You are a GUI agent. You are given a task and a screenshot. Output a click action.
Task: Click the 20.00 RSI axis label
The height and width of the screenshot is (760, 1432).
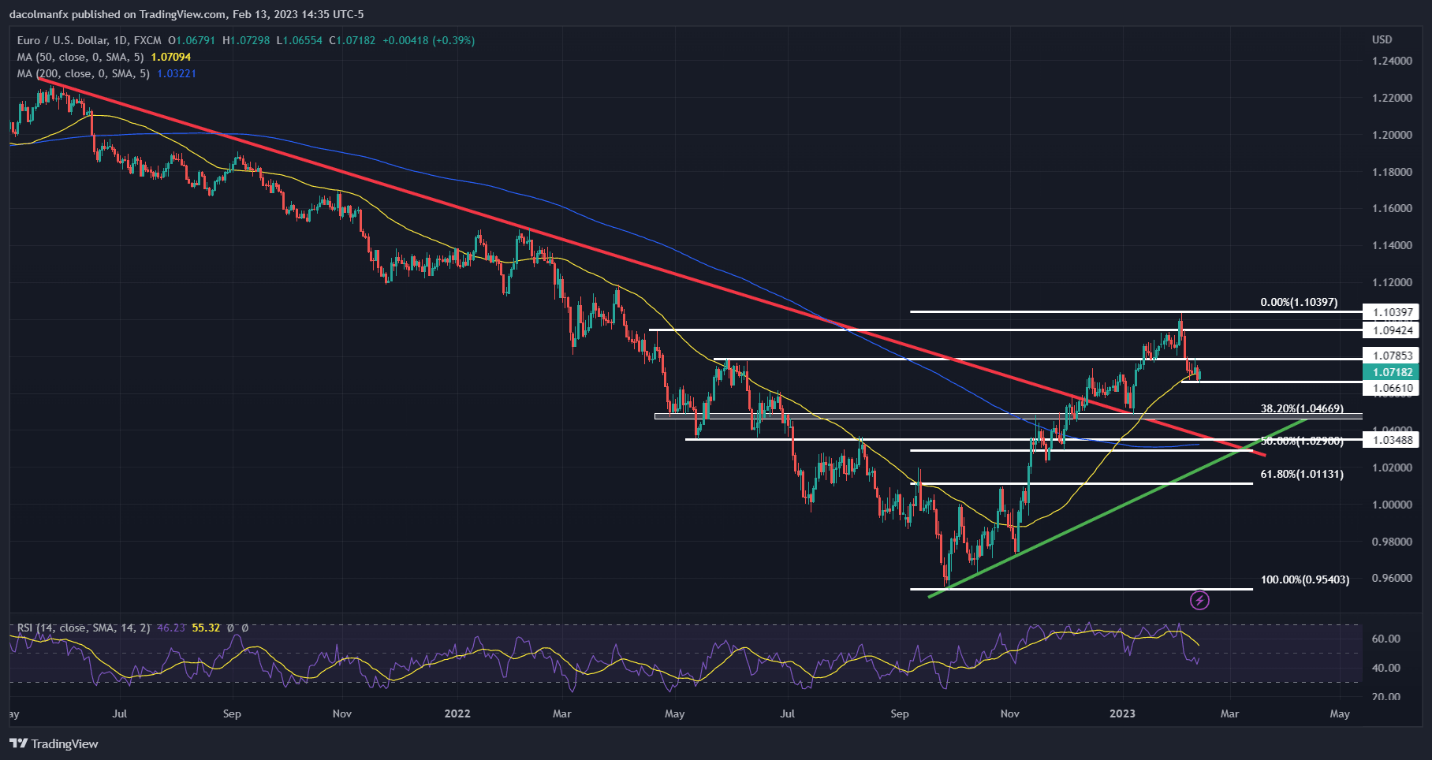(x=1385, y=697)
